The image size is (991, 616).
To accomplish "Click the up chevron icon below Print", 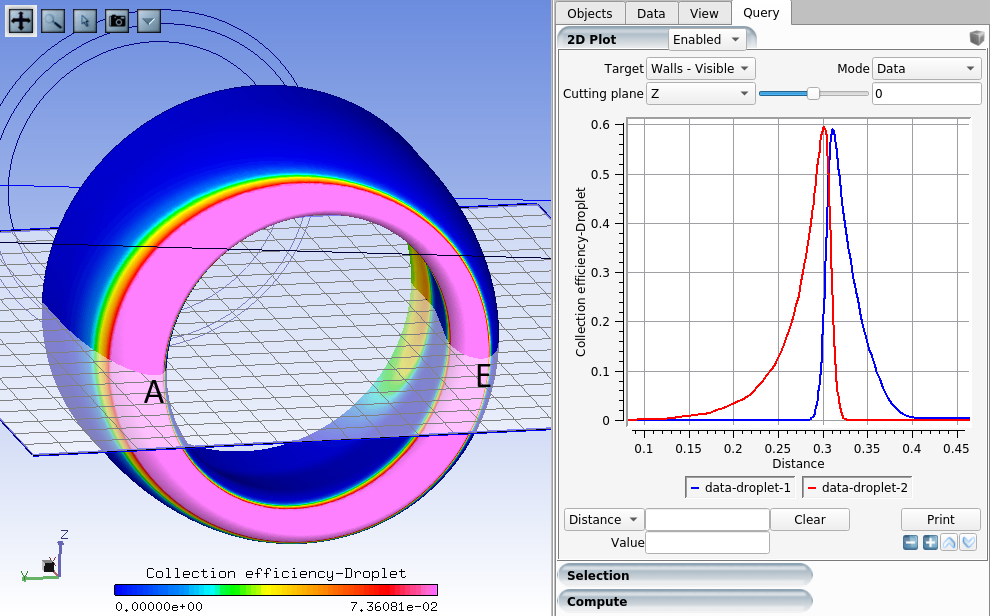I will pyautogui.click(x=949, y=542).
